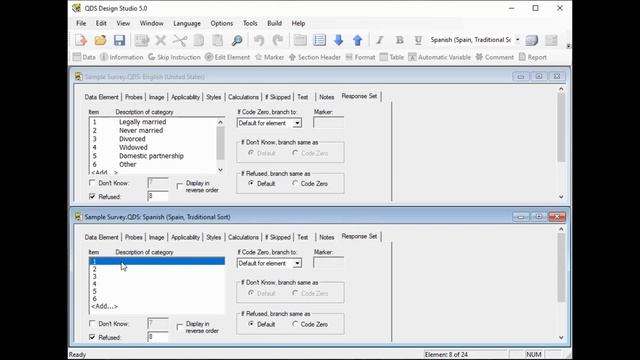Image resolution: width=640 pixels, height=360 pixels.
Task: Open Applicability tab in Spanish window
Action: [x=185, y=237]
